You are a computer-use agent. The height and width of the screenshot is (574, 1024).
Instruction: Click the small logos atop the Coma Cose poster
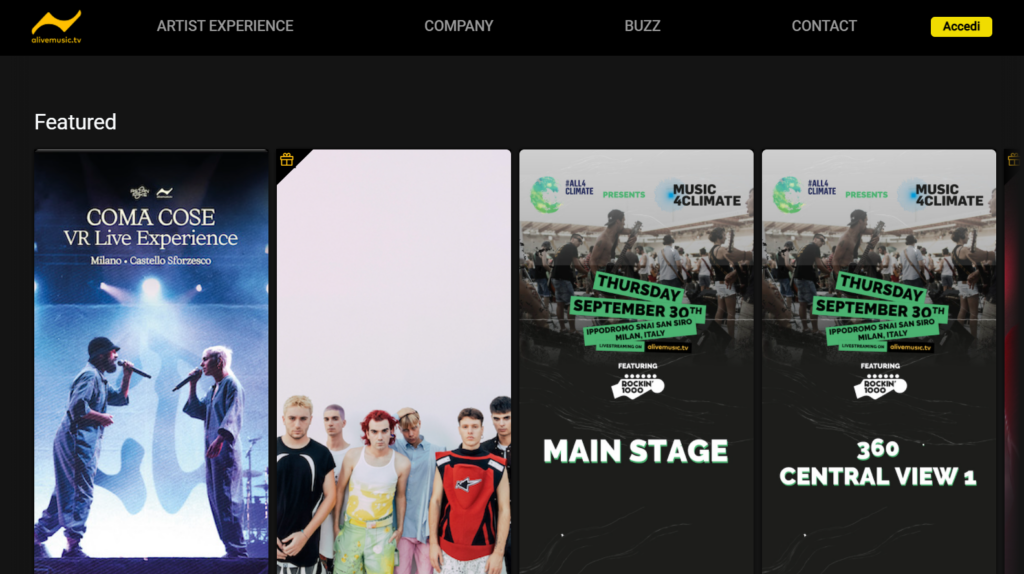152,192
